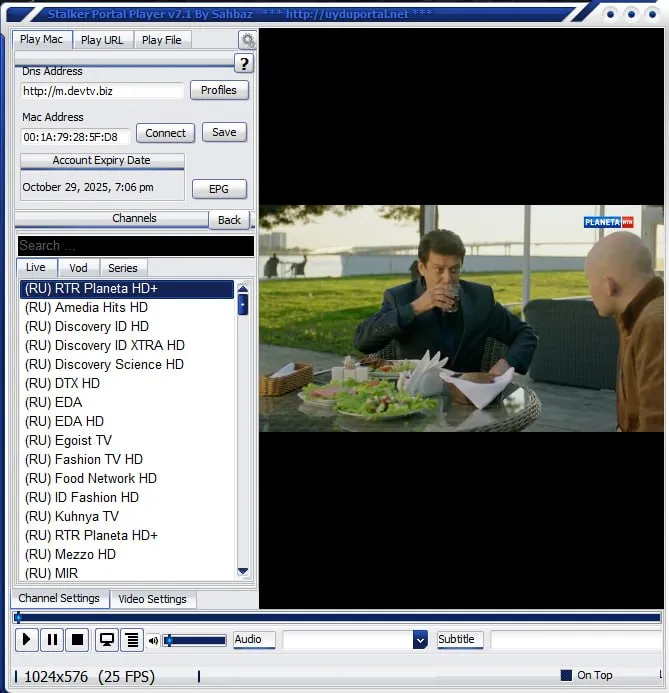
Task: Open the EPG button
Action: point(219,189)
